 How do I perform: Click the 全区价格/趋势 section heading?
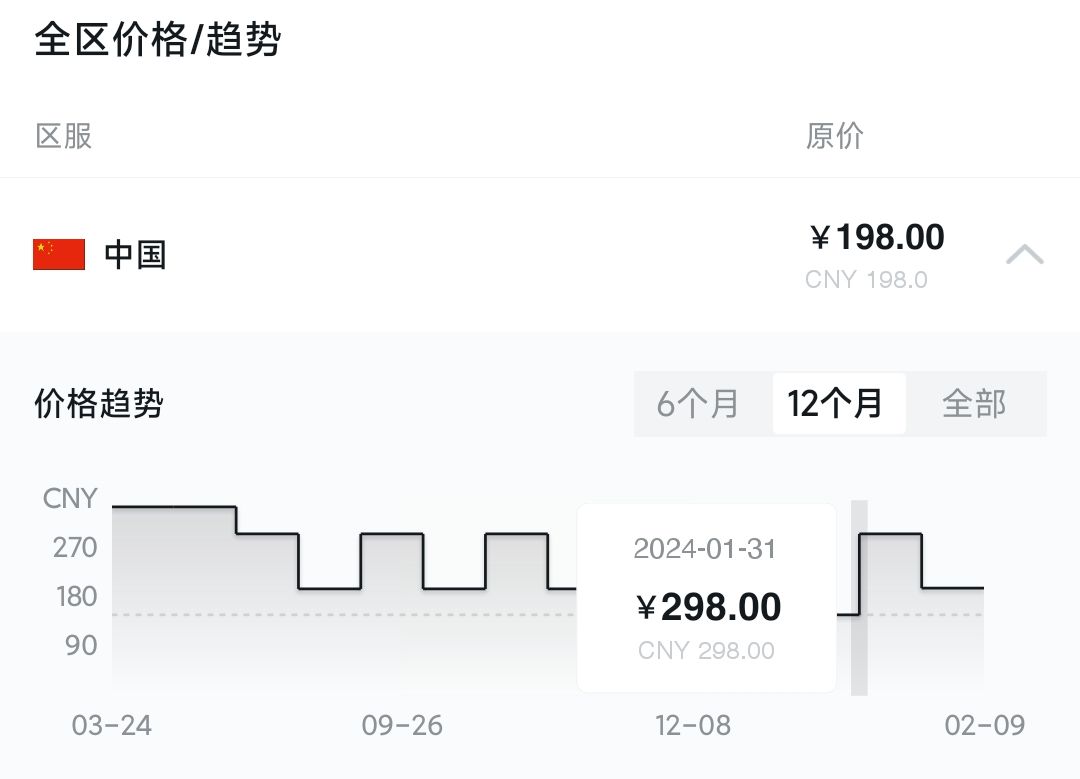158,39
